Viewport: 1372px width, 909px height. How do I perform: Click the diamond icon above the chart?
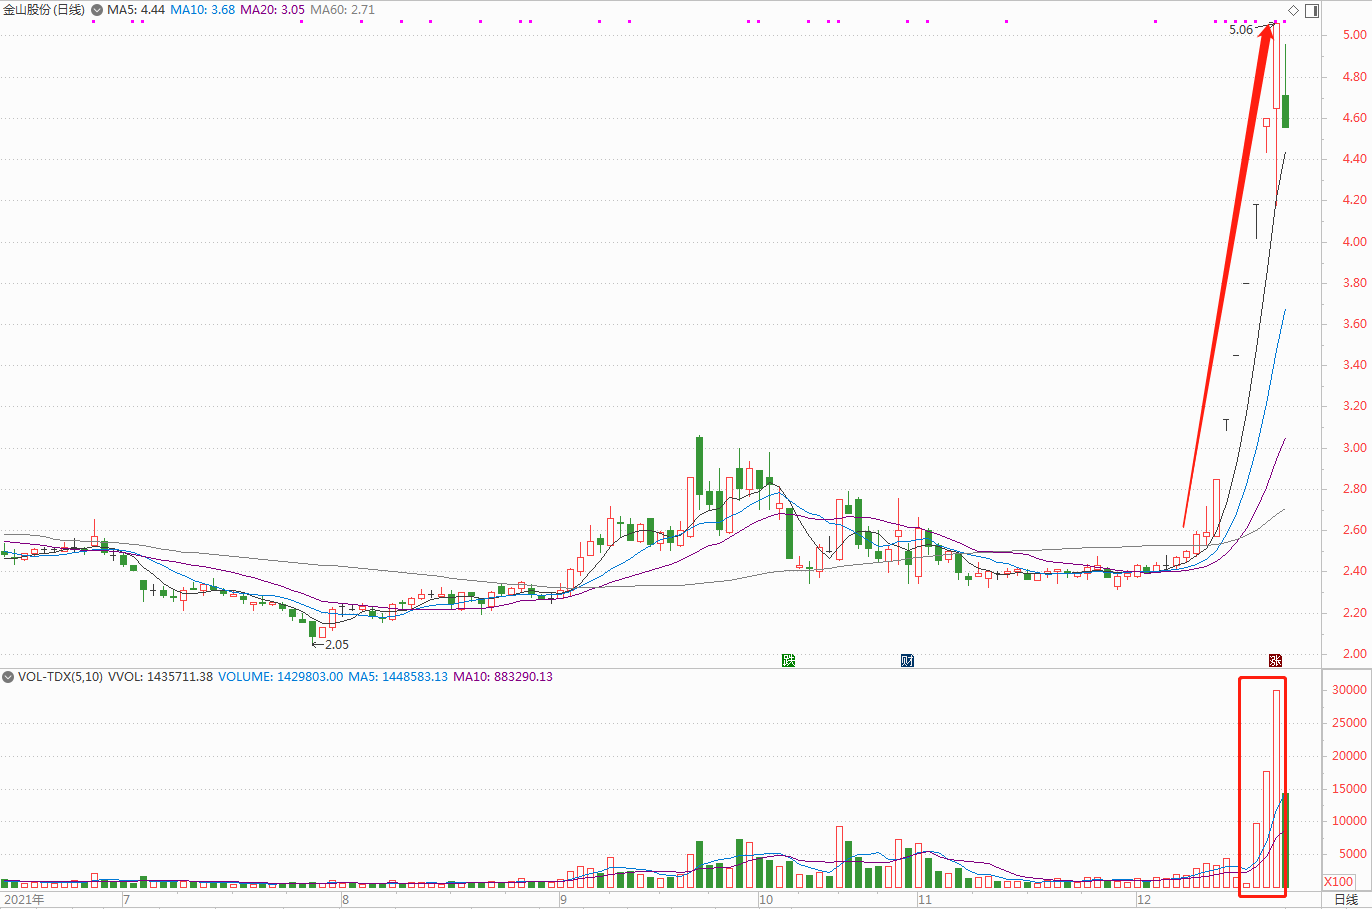1293,10
